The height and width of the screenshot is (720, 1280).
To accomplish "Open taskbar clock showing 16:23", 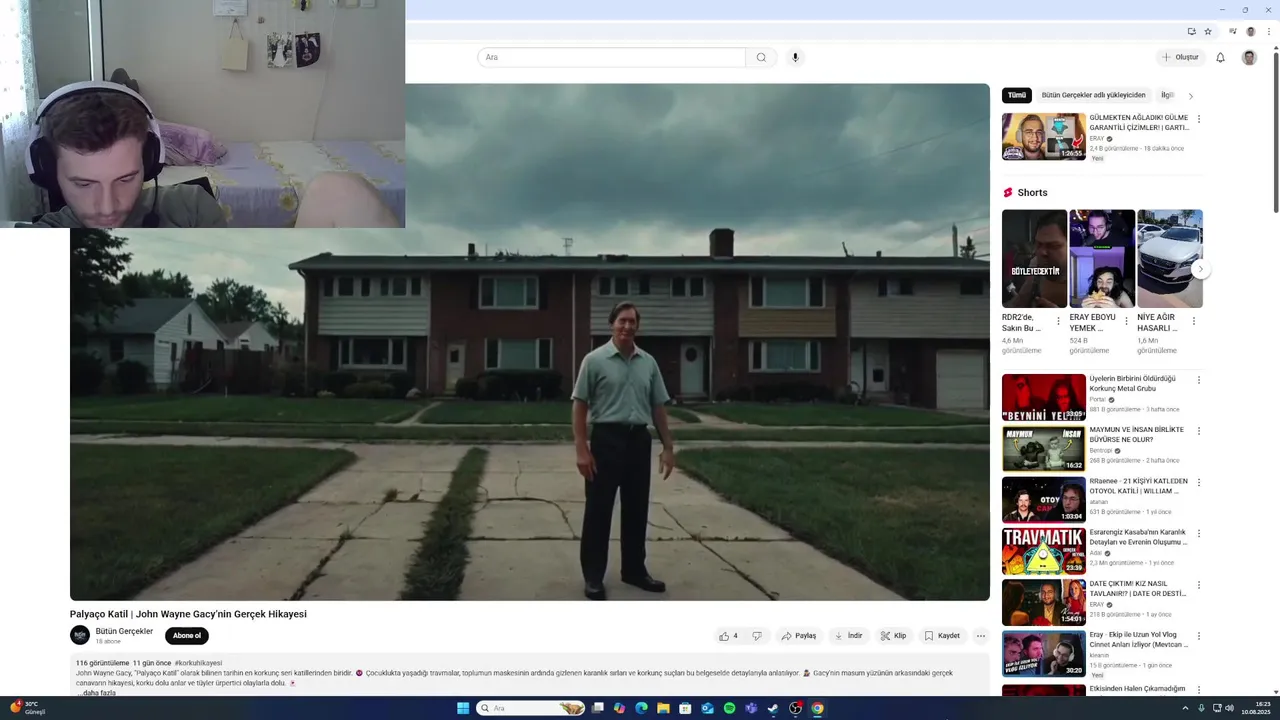I will tap(1255, 708).
